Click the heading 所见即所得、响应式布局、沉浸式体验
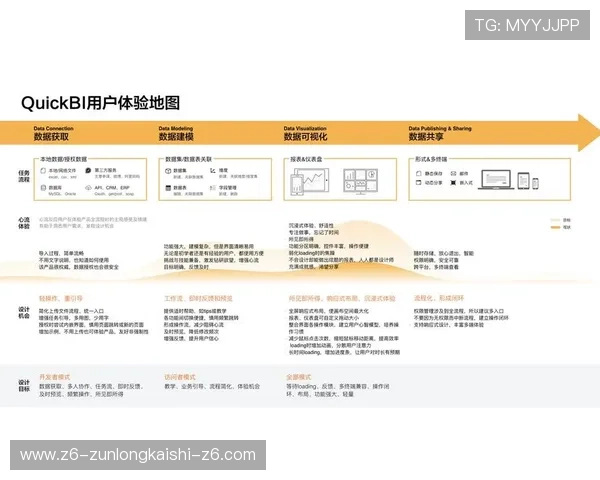The height and width of the screenshot is (480, 600). [342, 299]
